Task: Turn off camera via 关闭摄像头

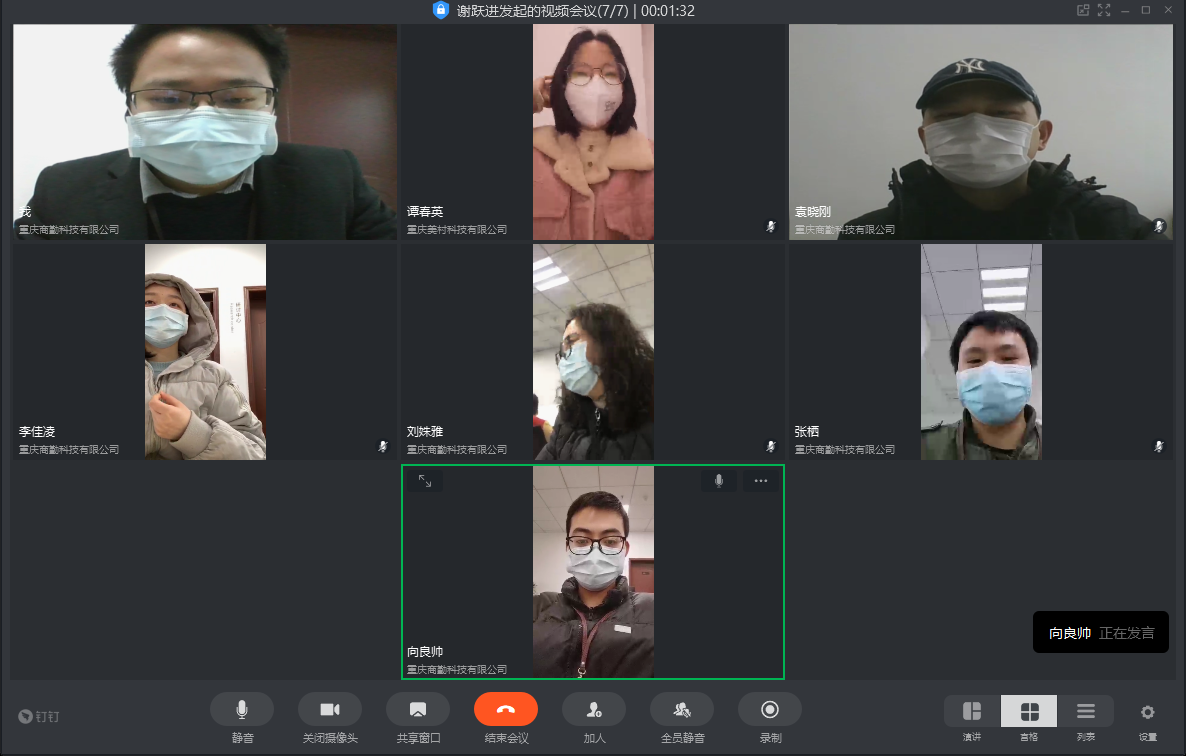Action: pyautogui.click(x=329, y=709)
